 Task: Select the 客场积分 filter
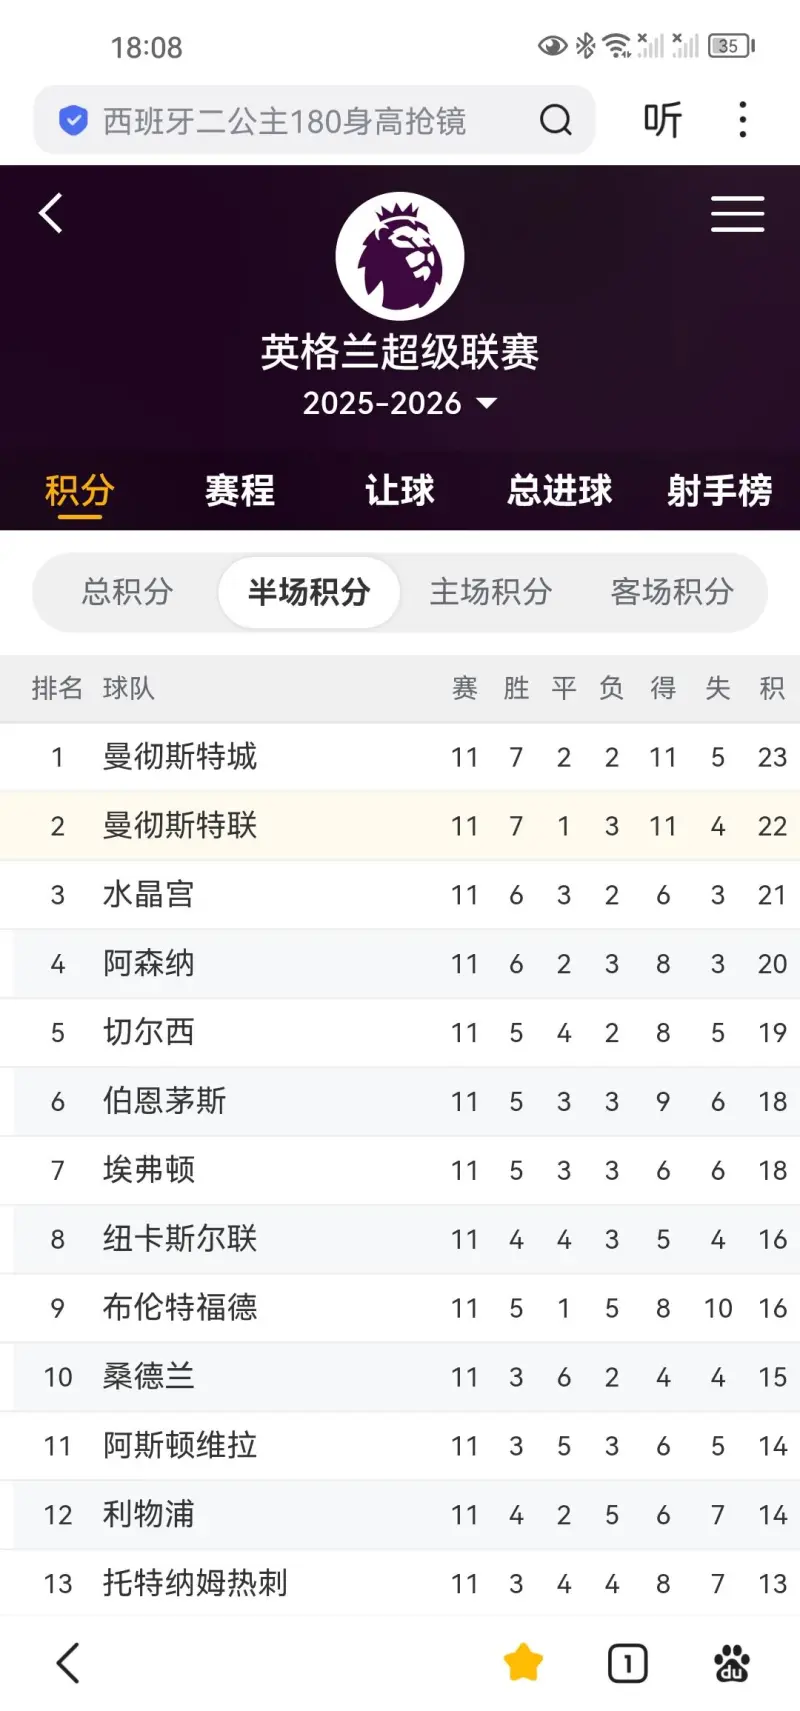coord(672,592)
